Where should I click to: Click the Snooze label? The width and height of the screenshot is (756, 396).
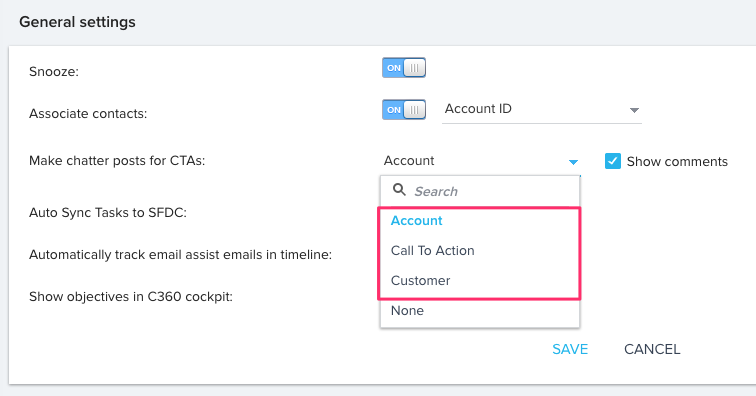tap(54, 72)
